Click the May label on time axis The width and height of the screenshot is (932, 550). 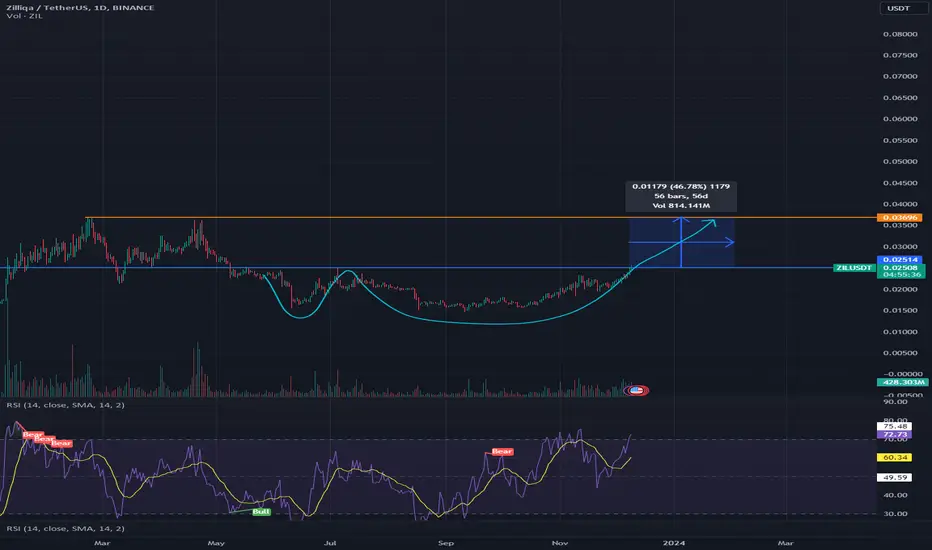pos(216,543)
